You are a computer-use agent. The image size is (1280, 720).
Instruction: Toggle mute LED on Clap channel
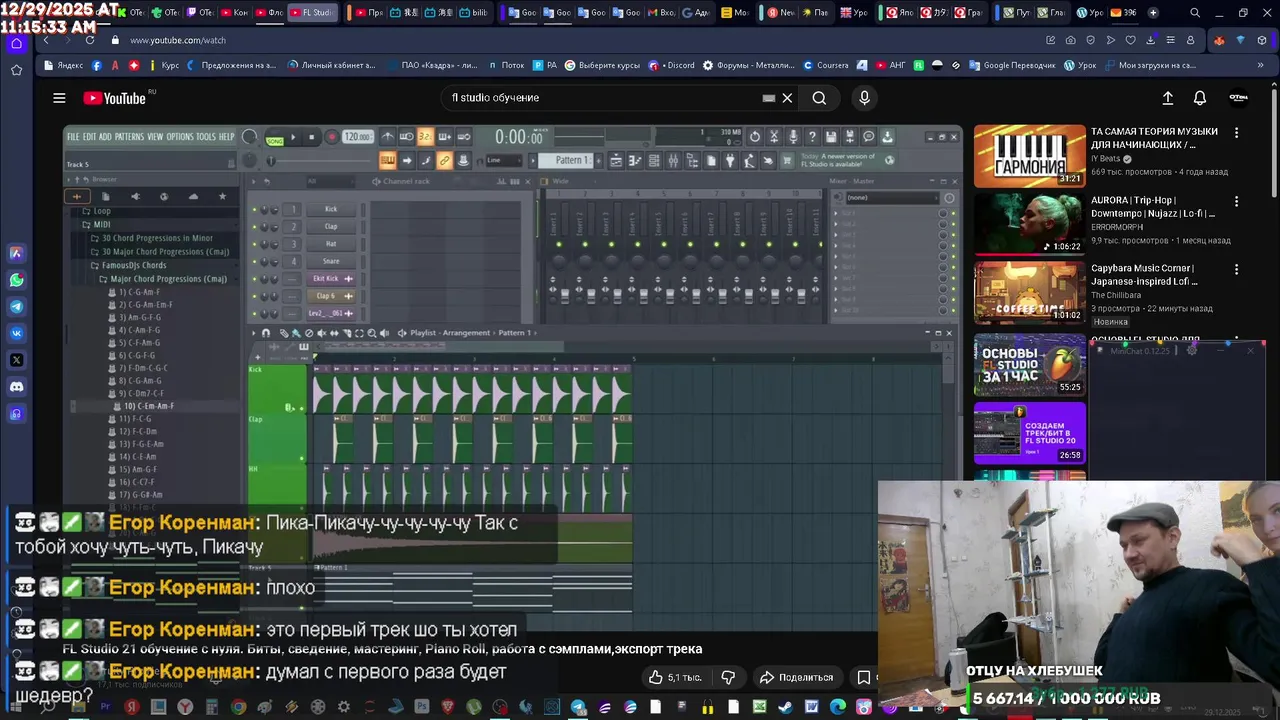254,227
